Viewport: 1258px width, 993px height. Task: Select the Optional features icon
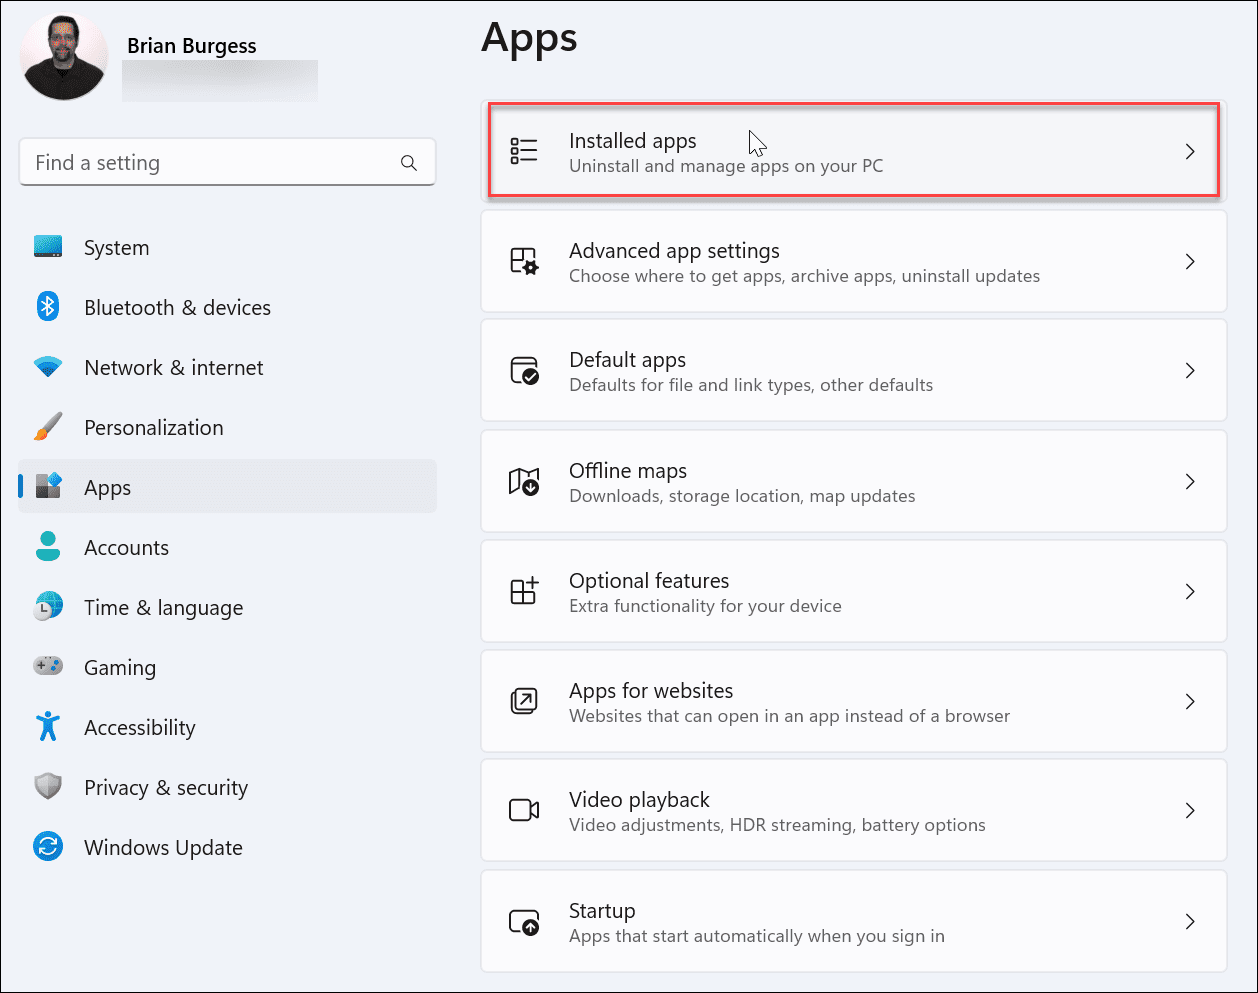[x=524, y=591]
